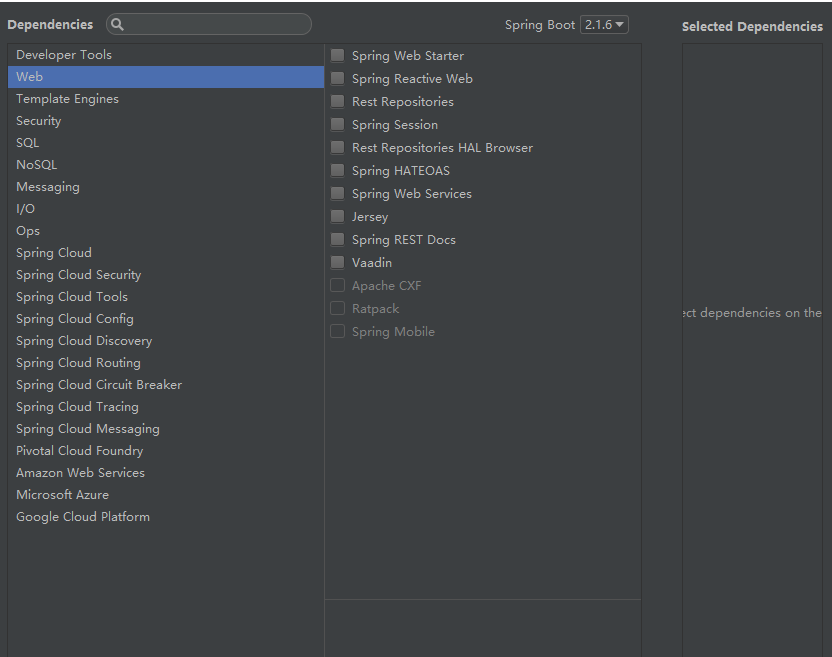Screen dimensions: 832x657
Task: Select the Developer Tools category
Action: point(166,55)
